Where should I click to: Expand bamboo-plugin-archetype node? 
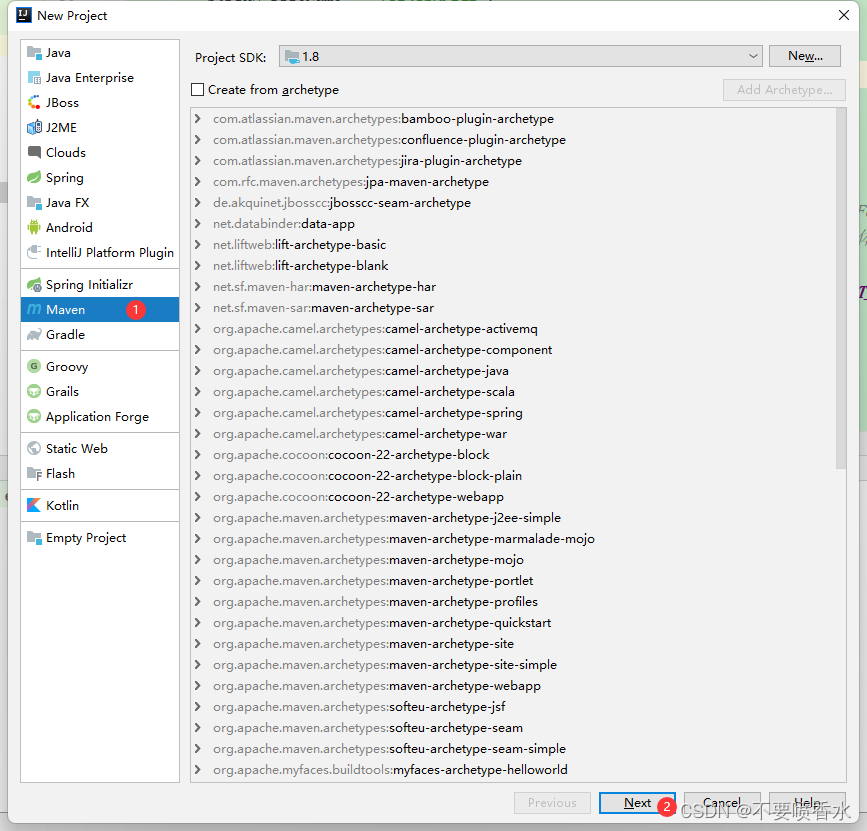click(x=198, y=119)
